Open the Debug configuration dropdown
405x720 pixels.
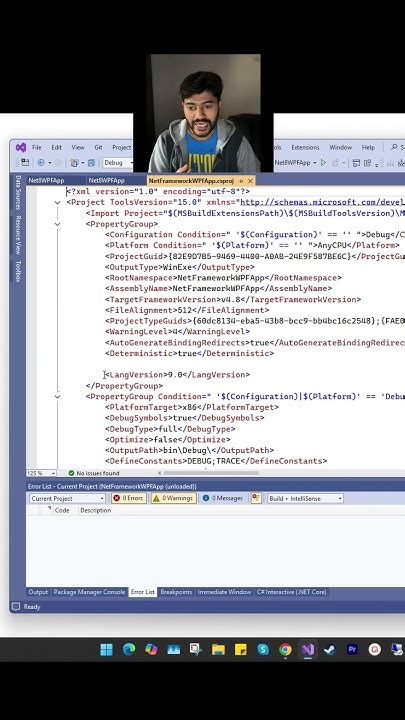[x=118, y=163]
